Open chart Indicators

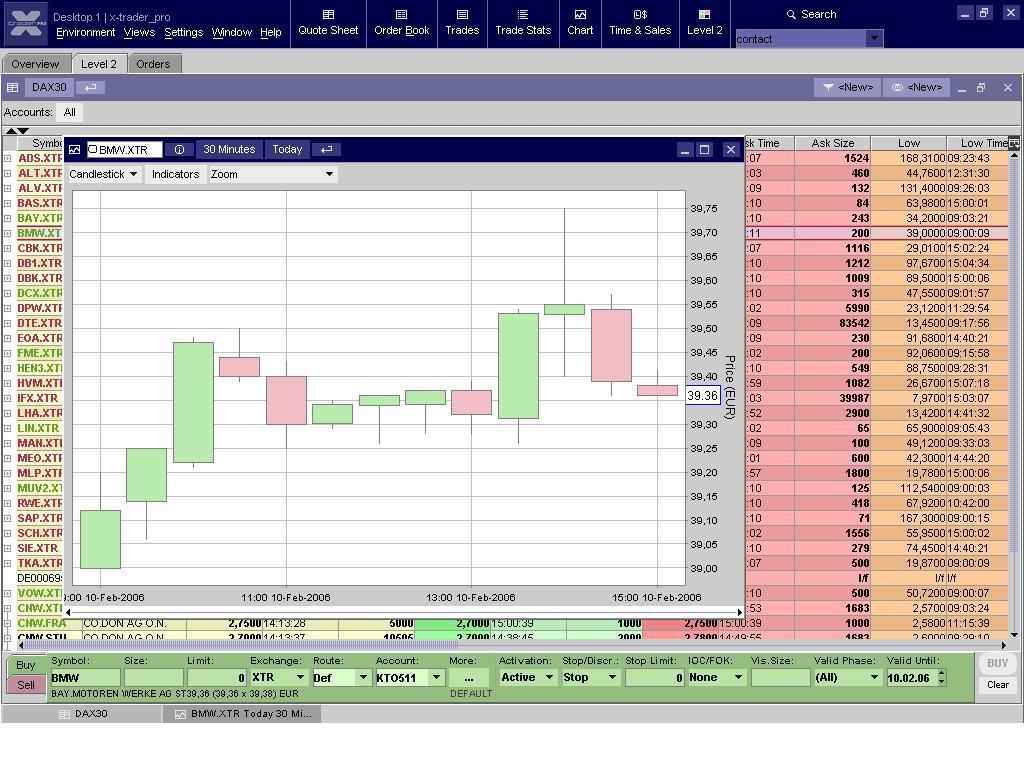(175, 174)
